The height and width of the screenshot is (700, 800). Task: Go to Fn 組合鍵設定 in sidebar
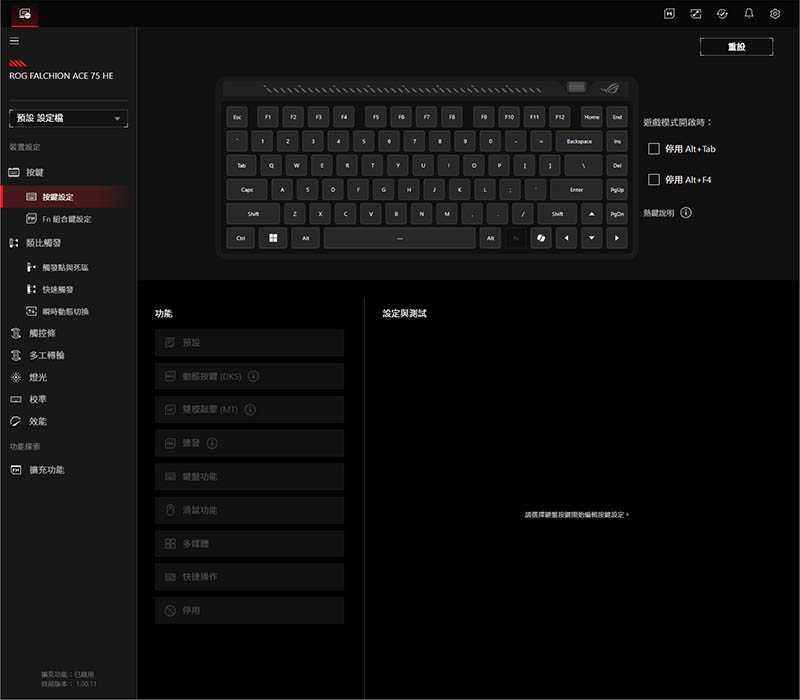66,219
